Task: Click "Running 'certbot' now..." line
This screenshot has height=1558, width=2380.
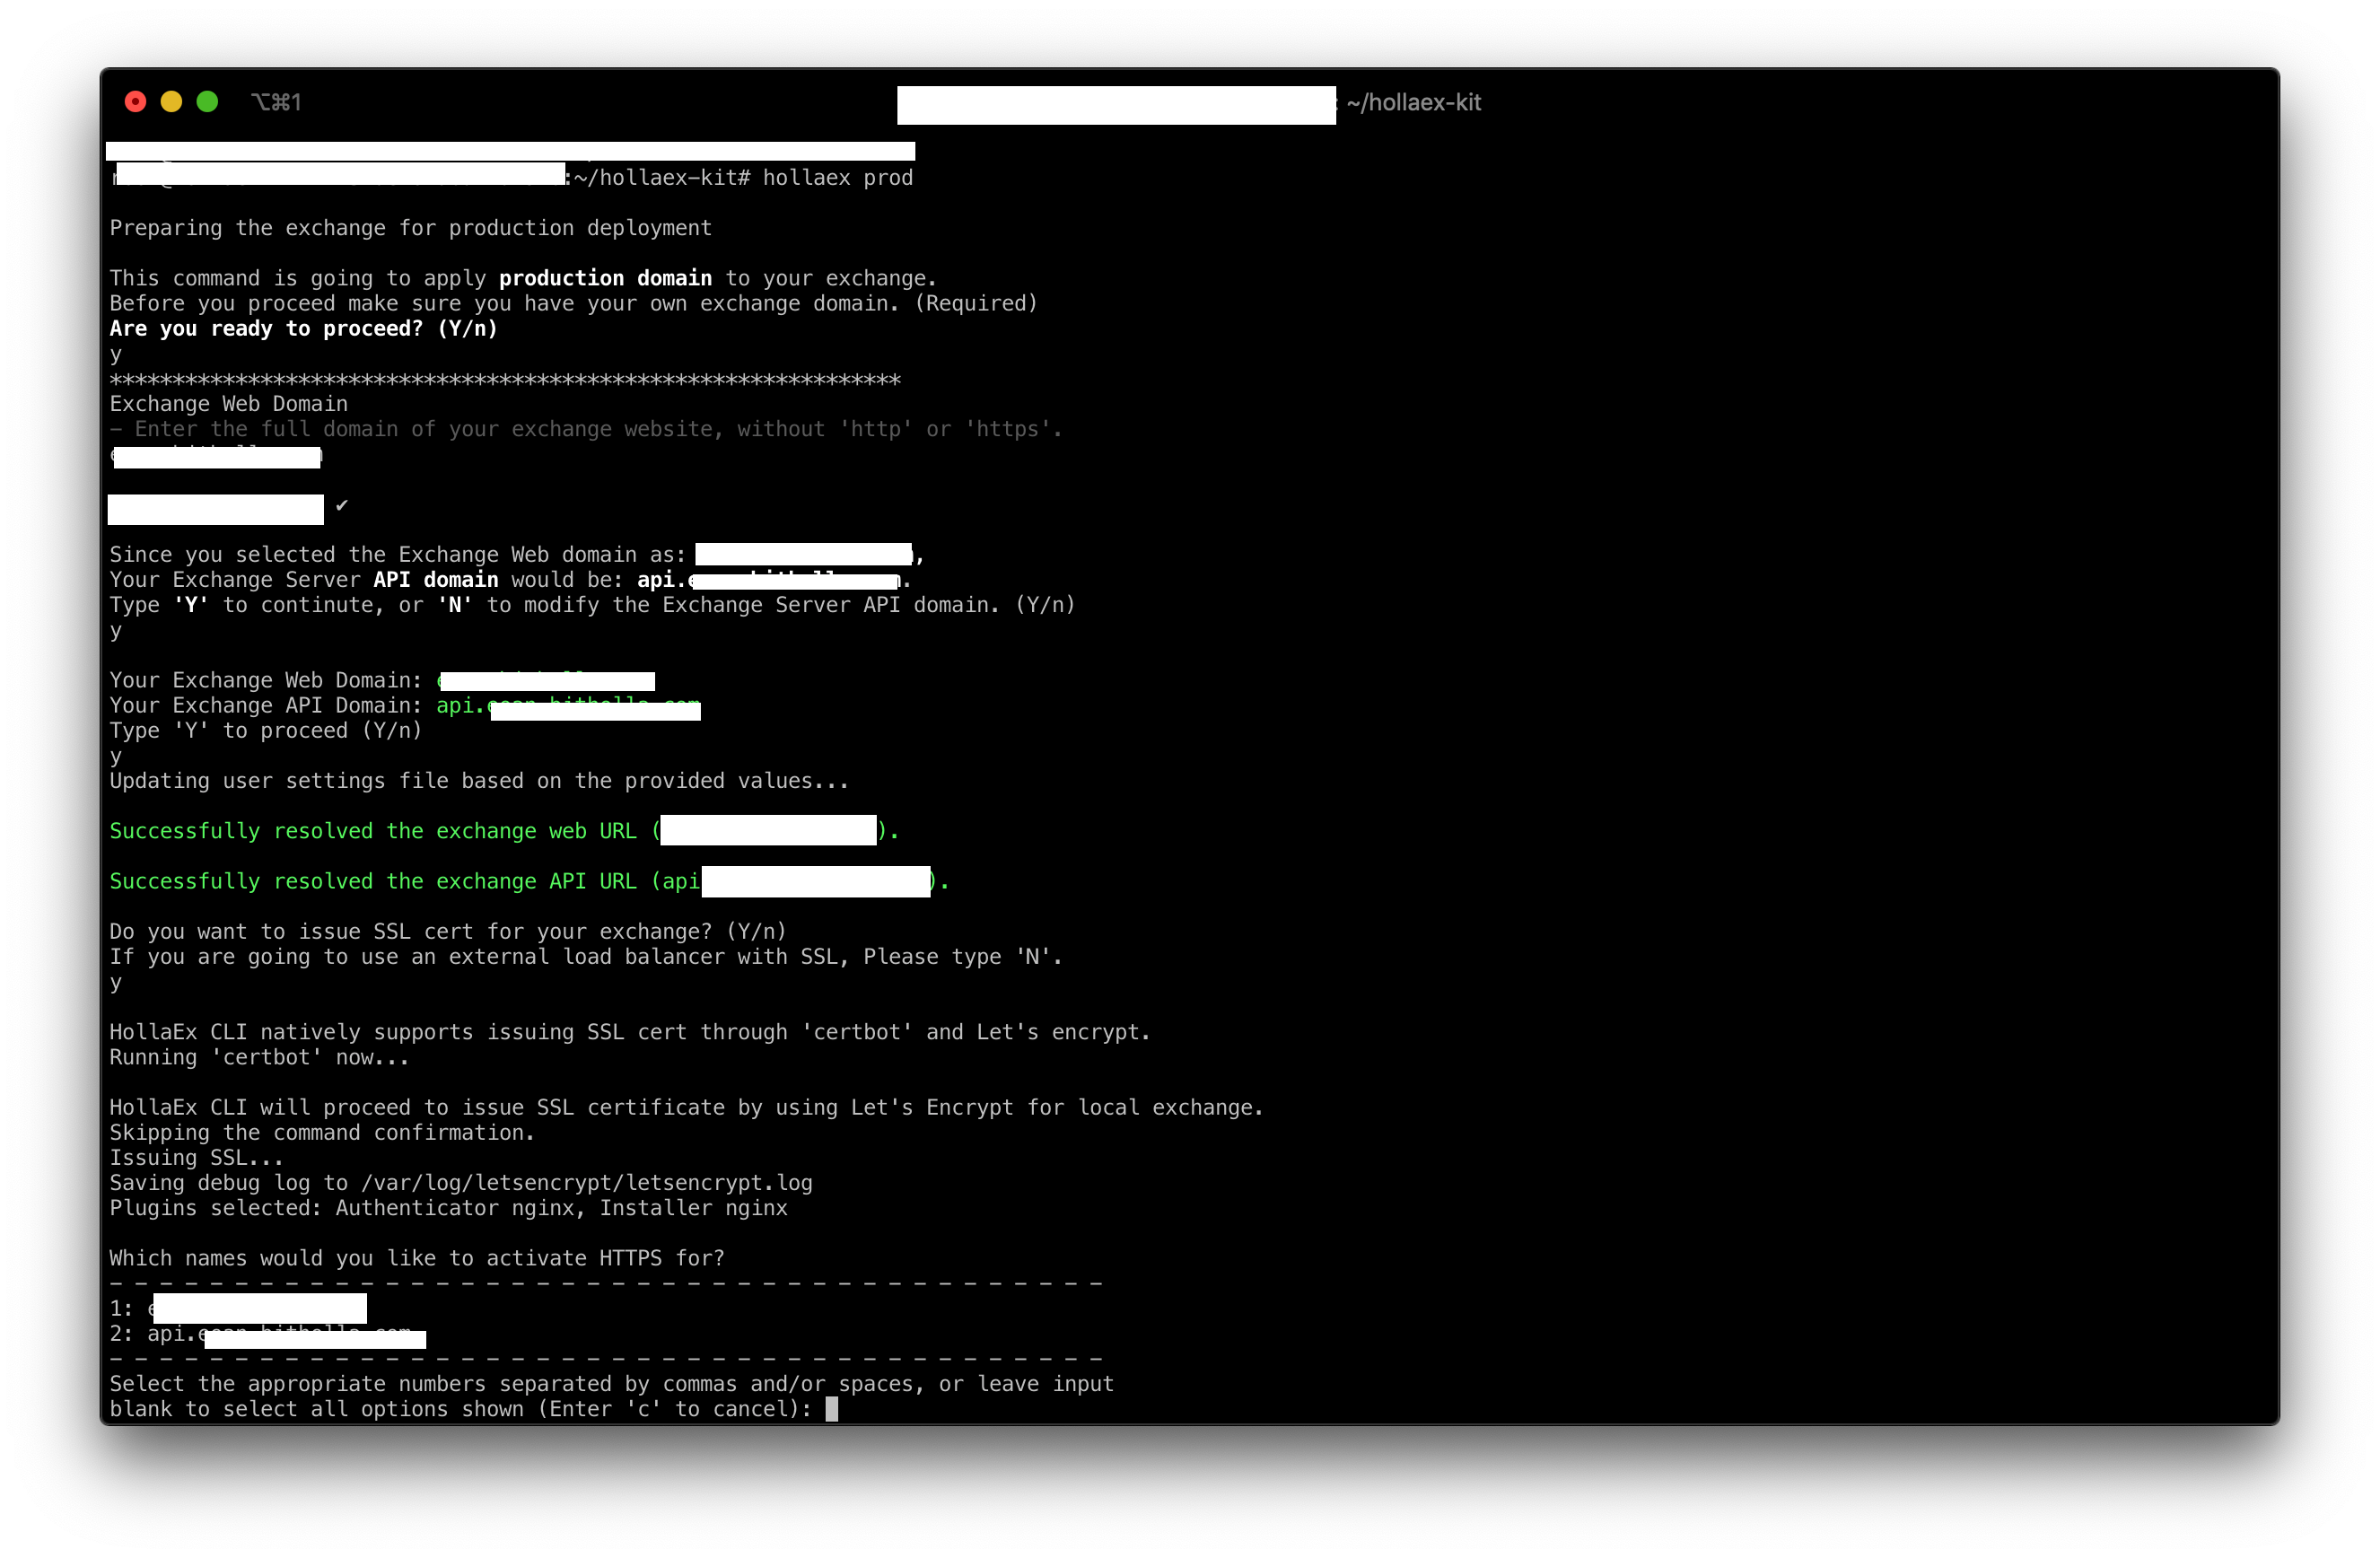Action: pyautogui.click(x=259, y=1057)
